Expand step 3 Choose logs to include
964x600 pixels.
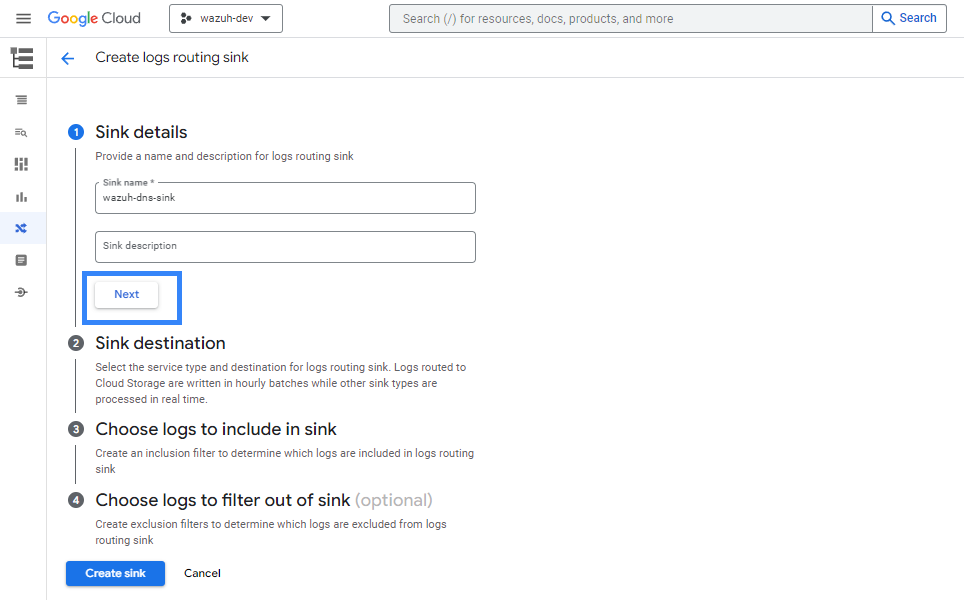(215, 429)
